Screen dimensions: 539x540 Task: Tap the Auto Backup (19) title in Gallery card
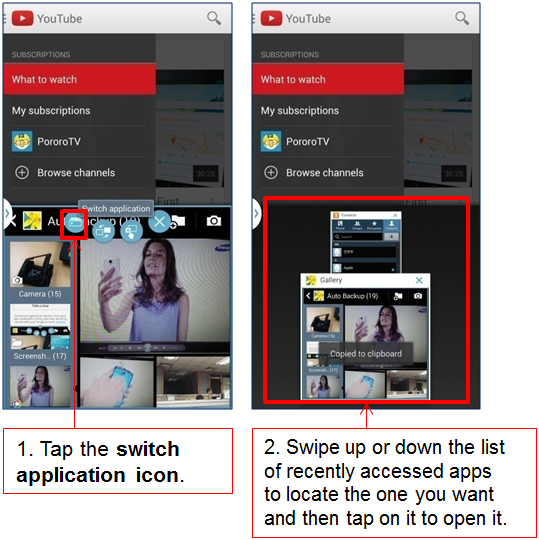(x=352, y=296)
